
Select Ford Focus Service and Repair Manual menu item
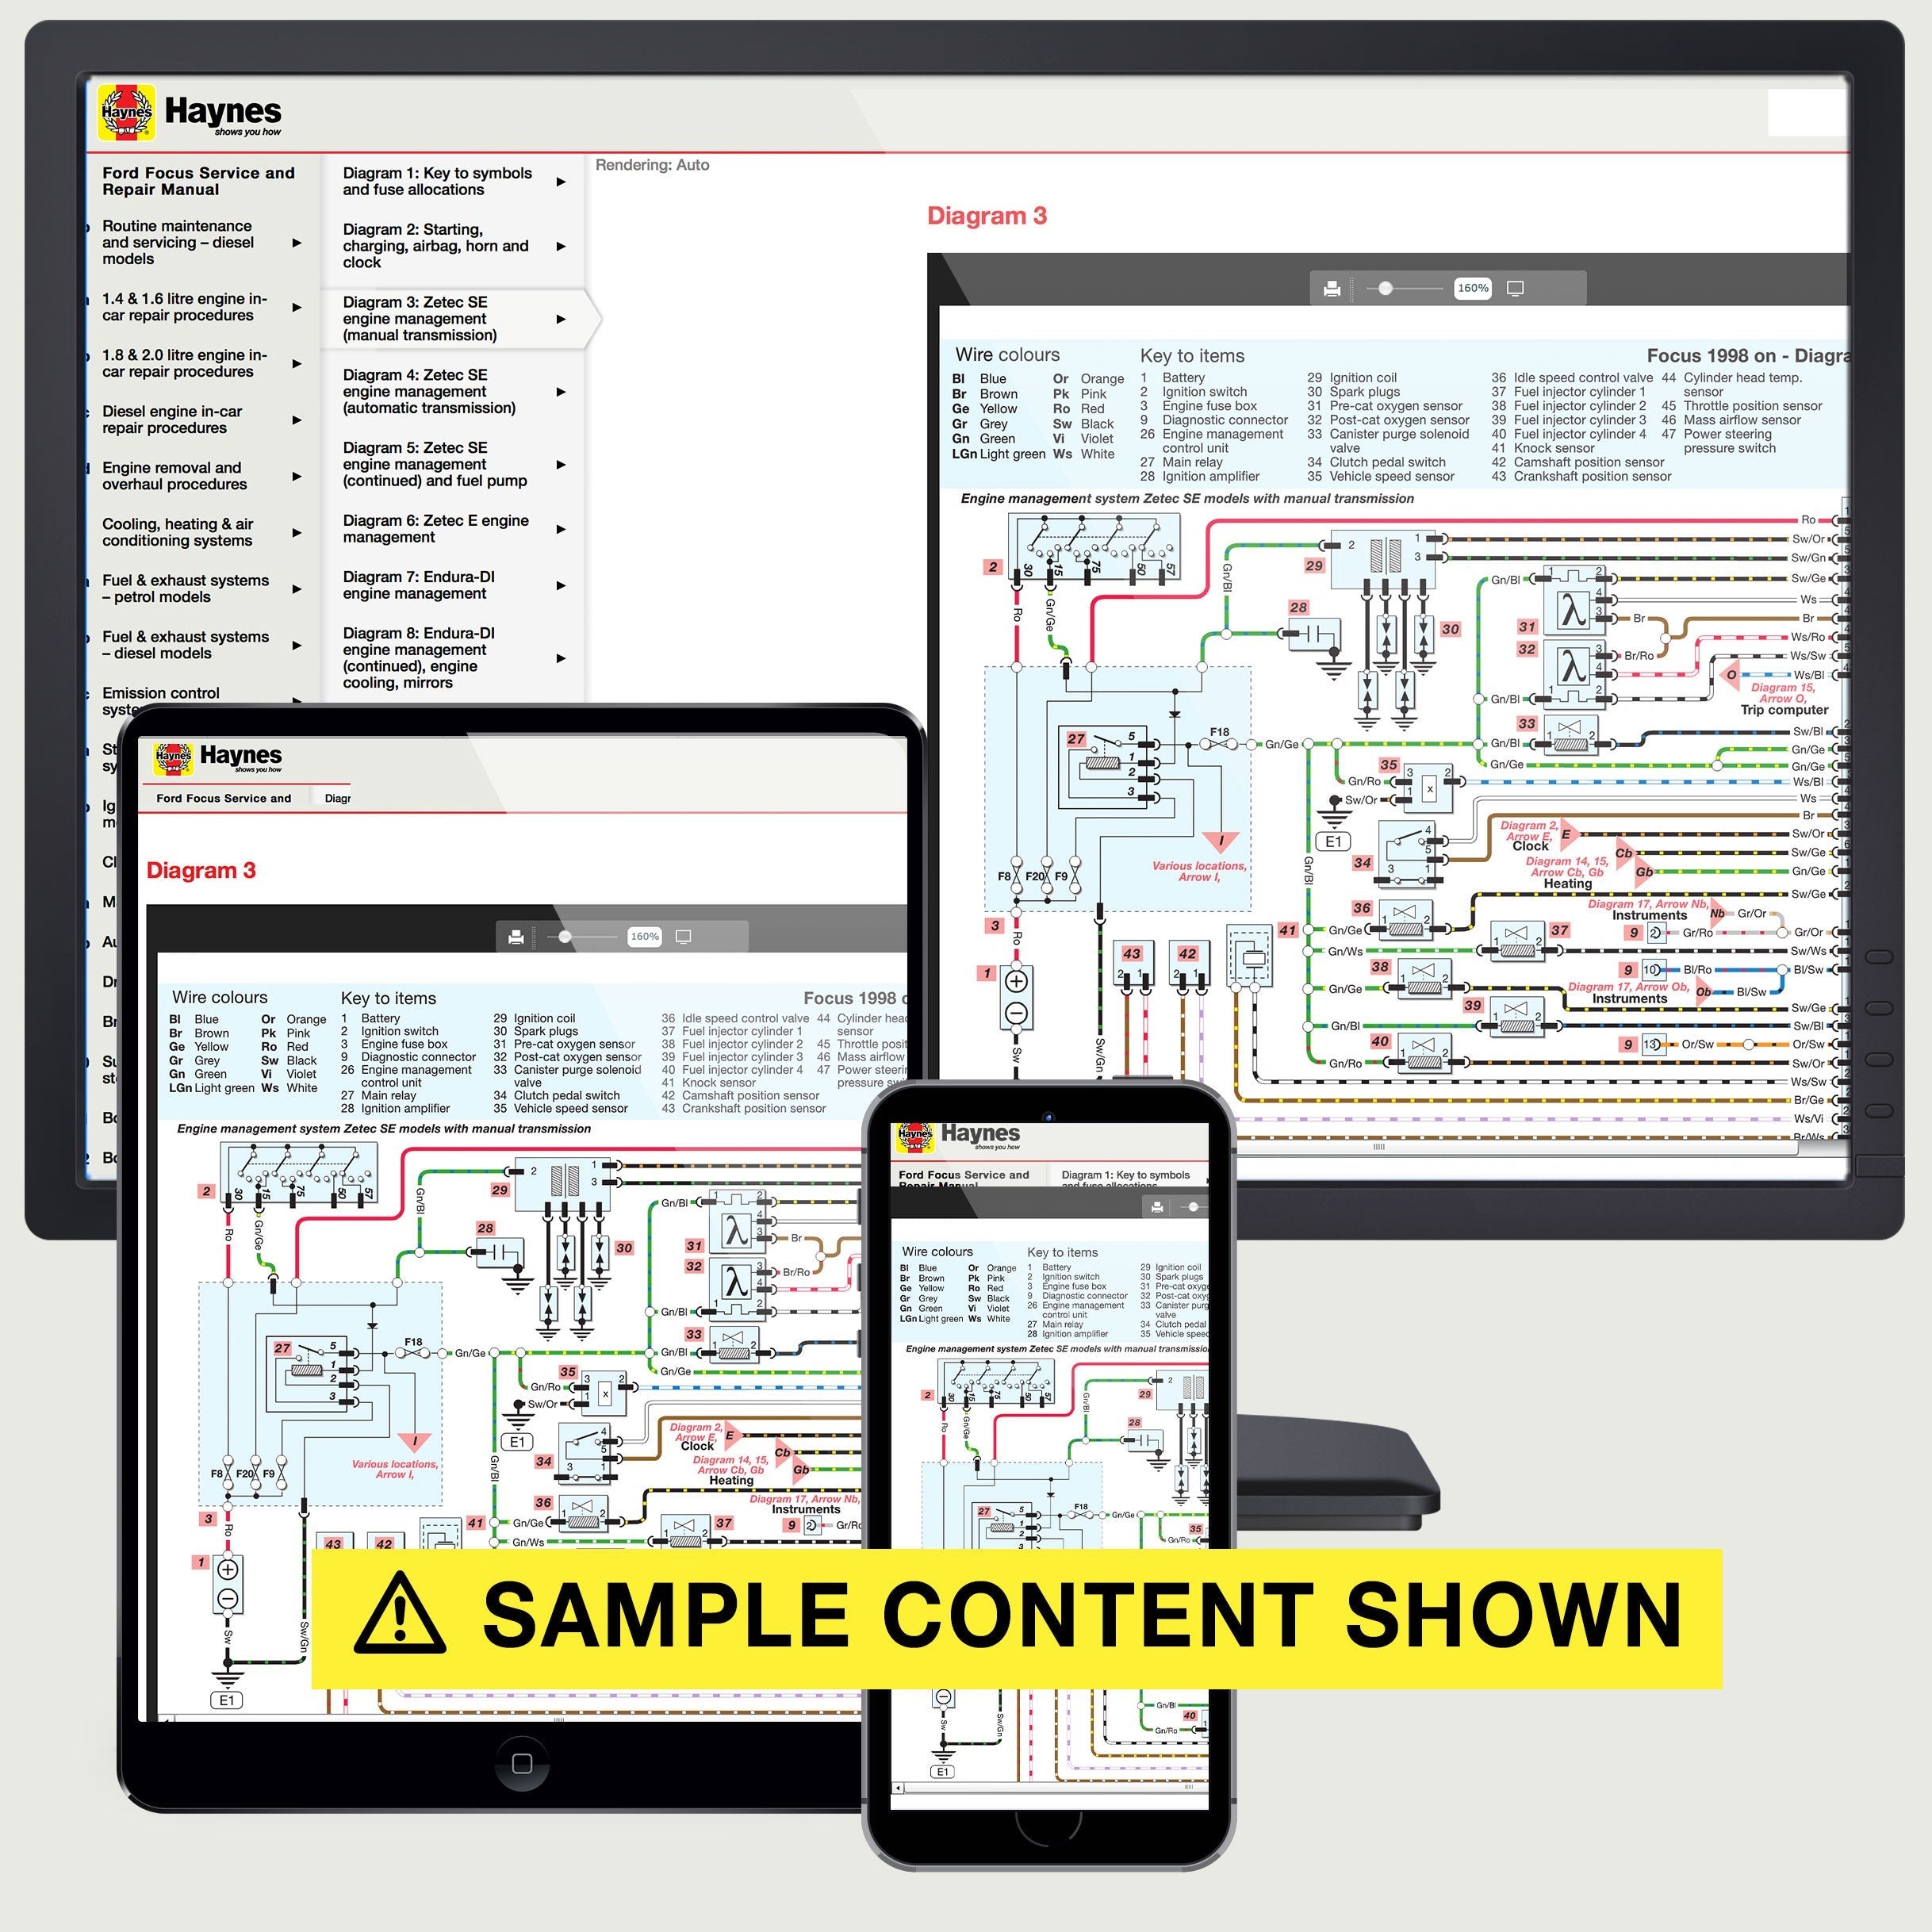click(201, 182)
